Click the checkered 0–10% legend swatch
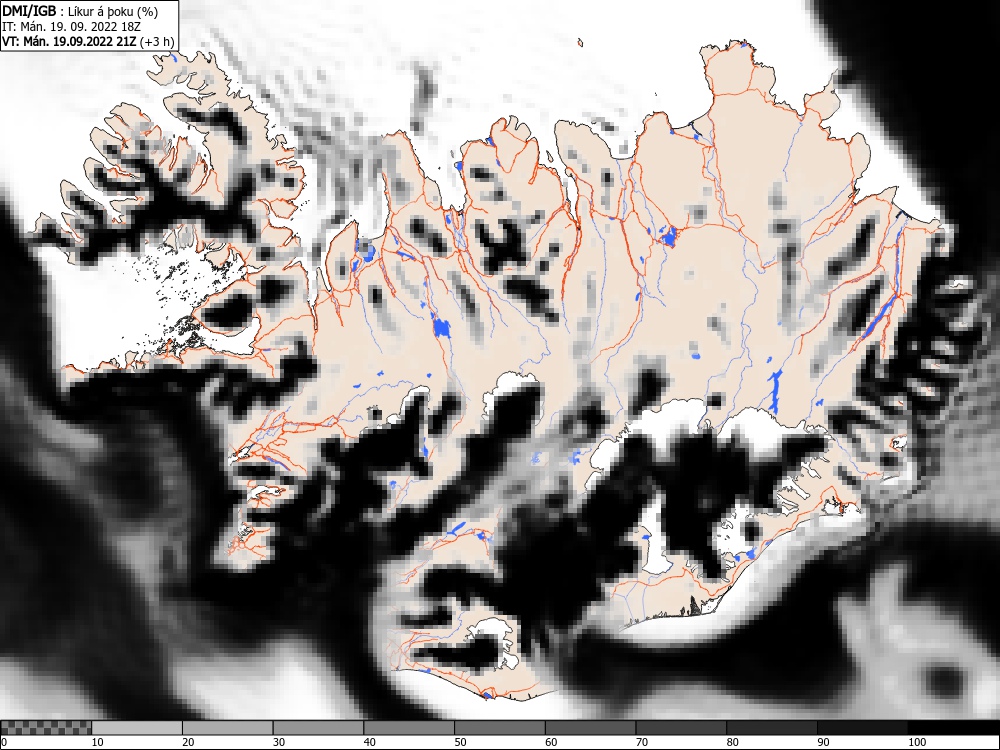This screenshot has width=1000, height=750. click(x=47, y=728)
